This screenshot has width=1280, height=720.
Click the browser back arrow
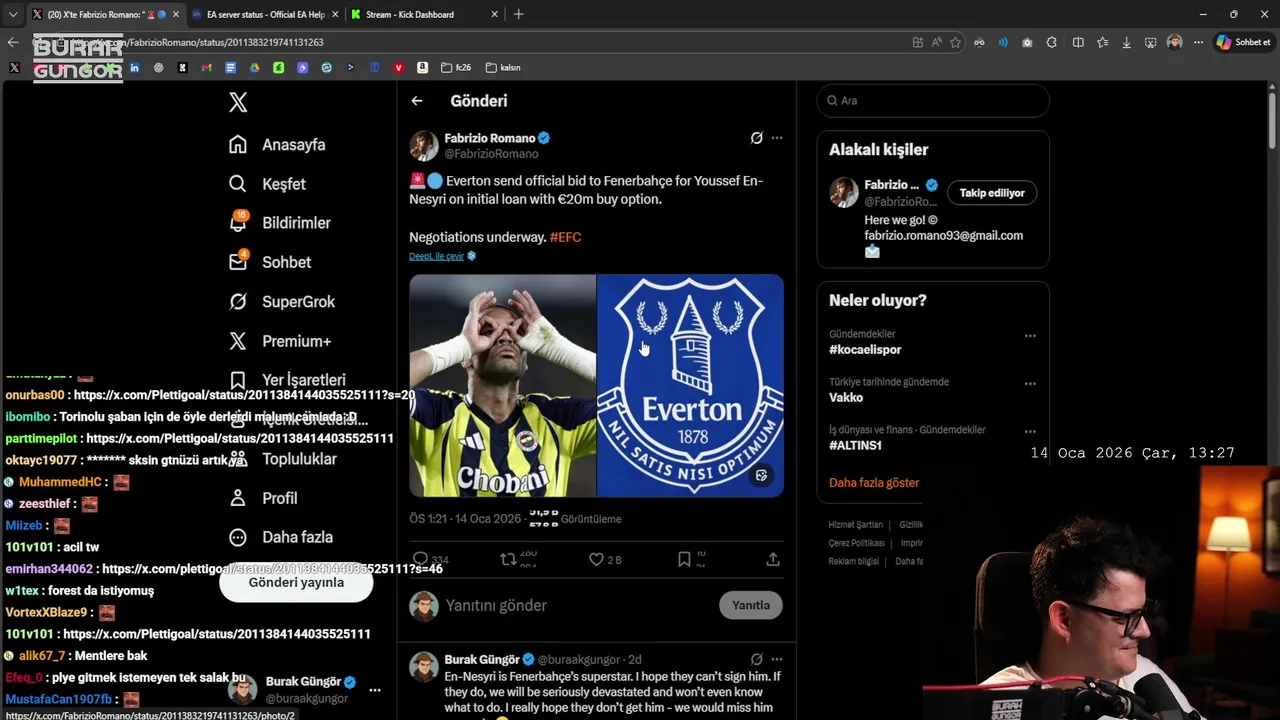(13, 42)
